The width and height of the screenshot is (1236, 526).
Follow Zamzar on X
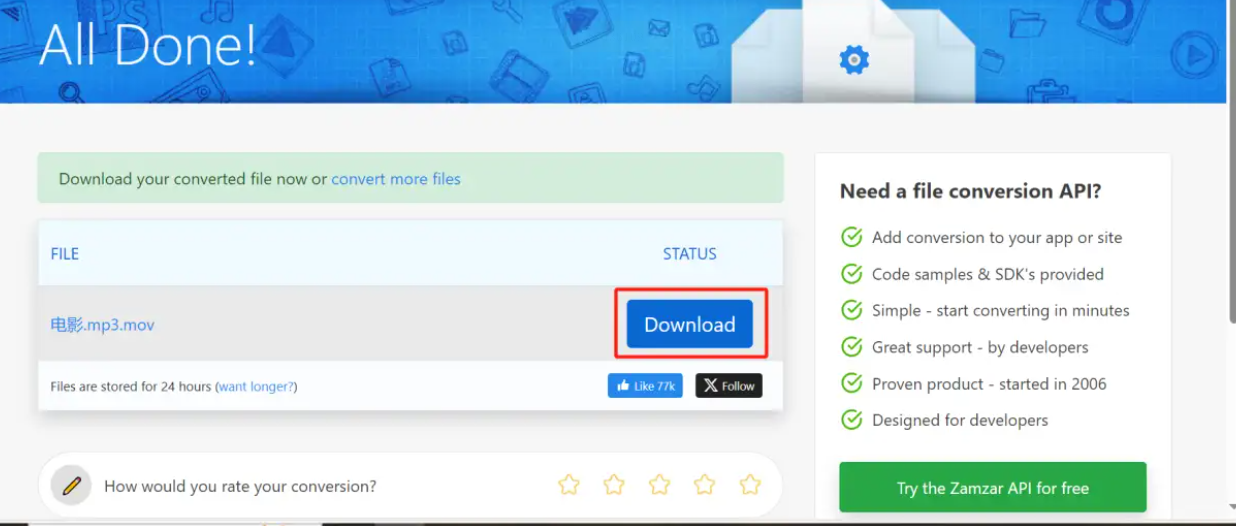[729, 385]
